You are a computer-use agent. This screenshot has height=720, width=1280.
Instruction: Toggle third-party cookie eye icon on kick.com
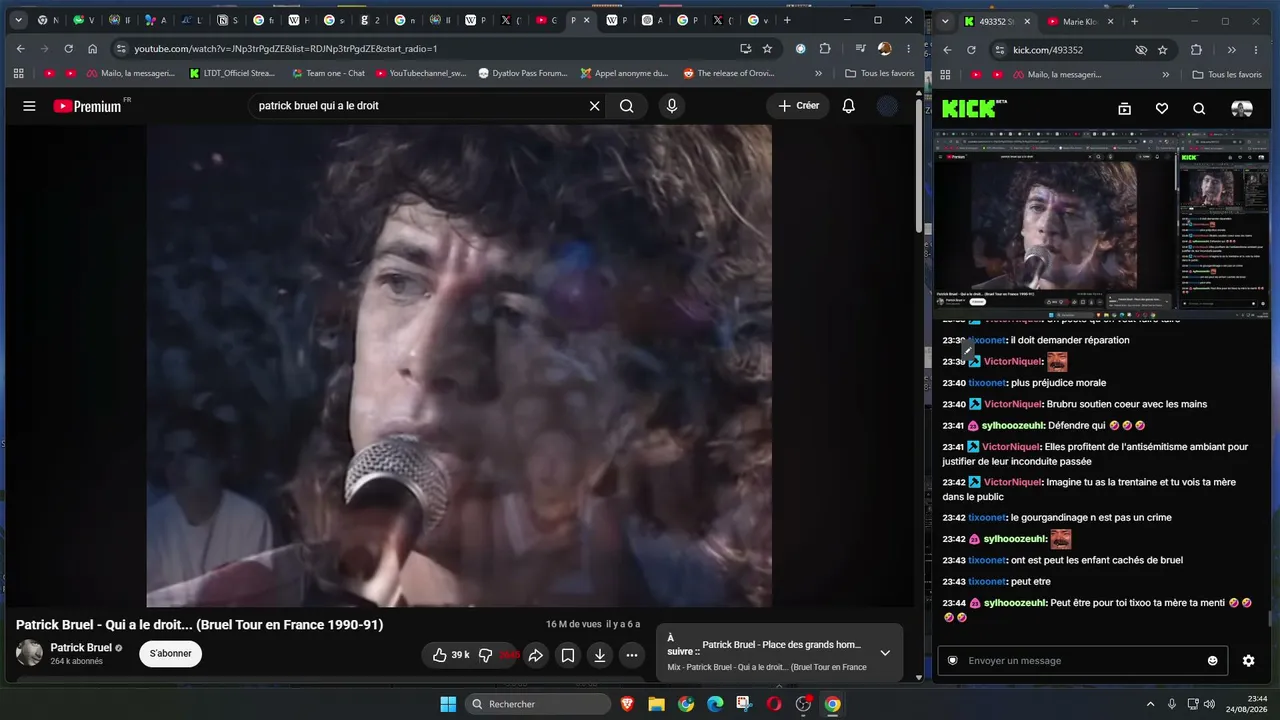point(1141,50)
